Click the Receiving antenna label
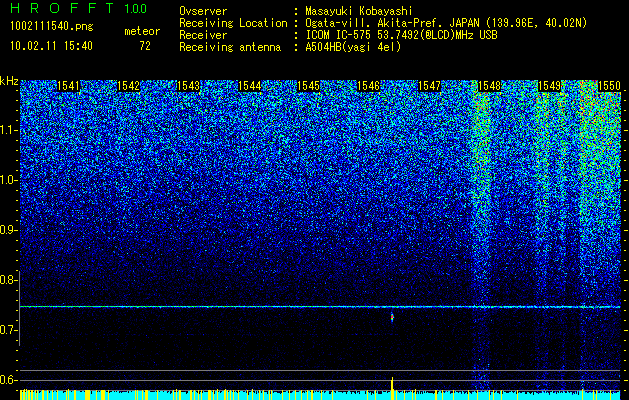Image resolution: width=629 pixels, height=400 pixels. (x=230, y=47)
